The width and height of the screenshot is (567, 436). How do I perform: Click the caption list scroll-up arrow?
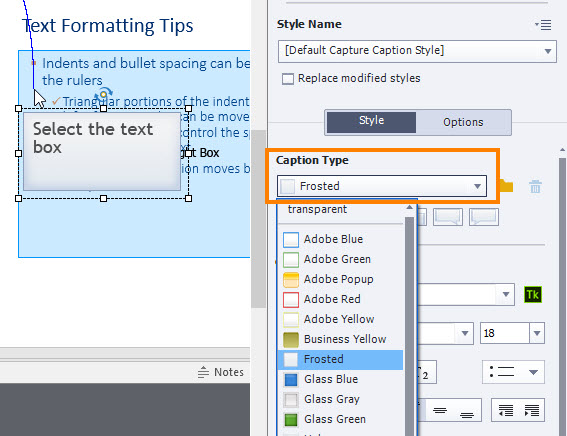409,208
